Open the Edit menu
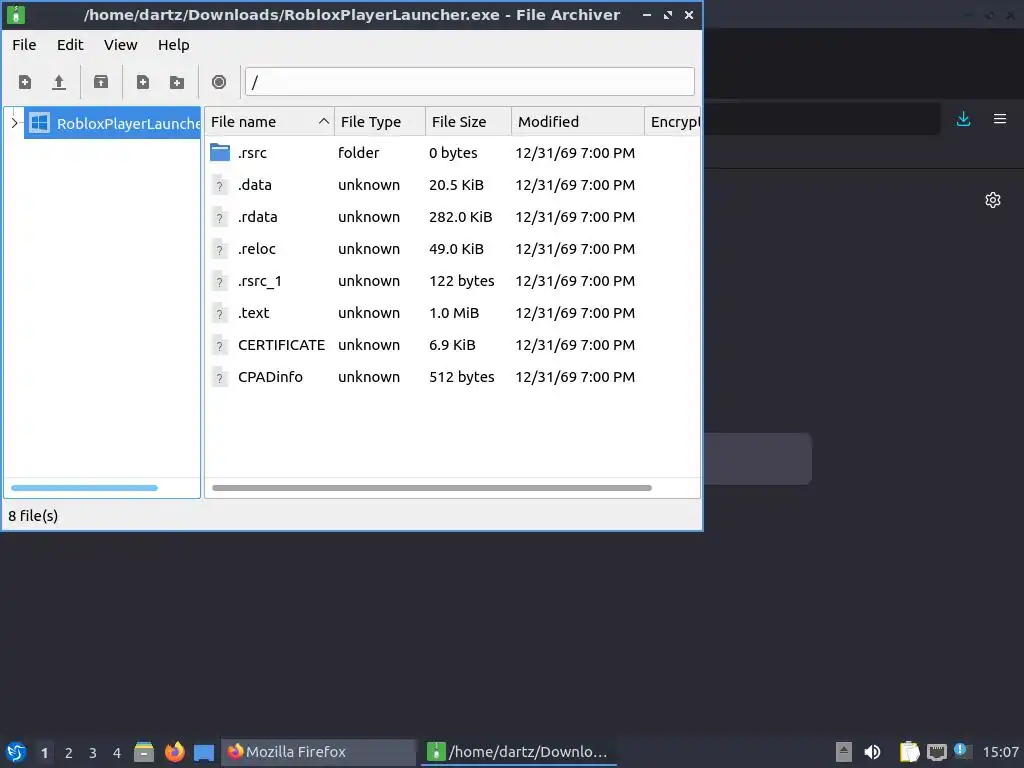The width and height of the screenshot is (1024, 768). (x=70, y=45)
